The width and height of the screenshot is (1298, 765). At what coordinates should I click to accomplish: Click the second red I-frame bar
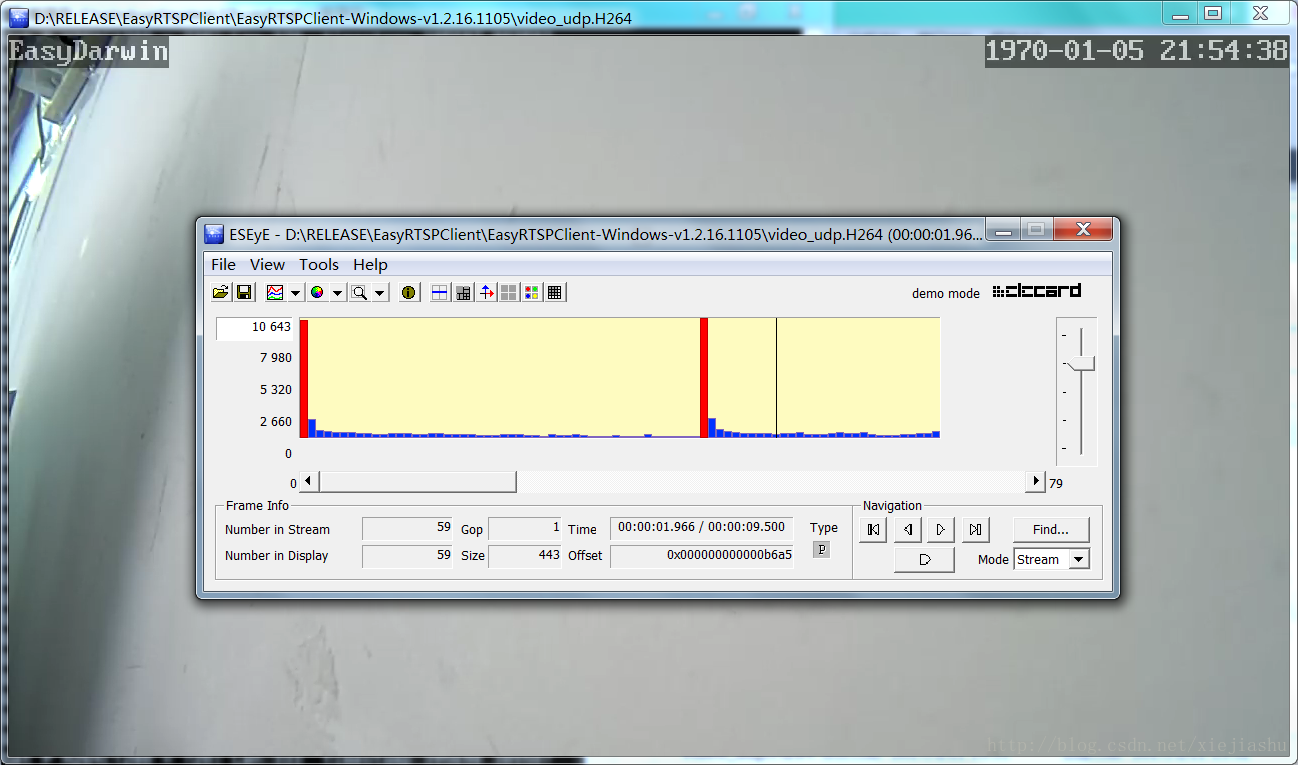tap(704, 378)
